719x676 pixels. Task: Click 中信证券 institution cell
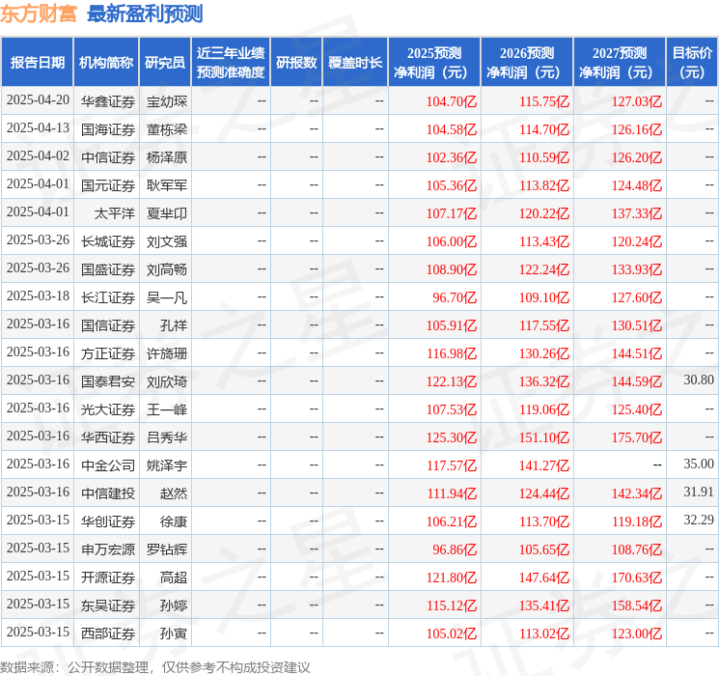coord(108,157)
